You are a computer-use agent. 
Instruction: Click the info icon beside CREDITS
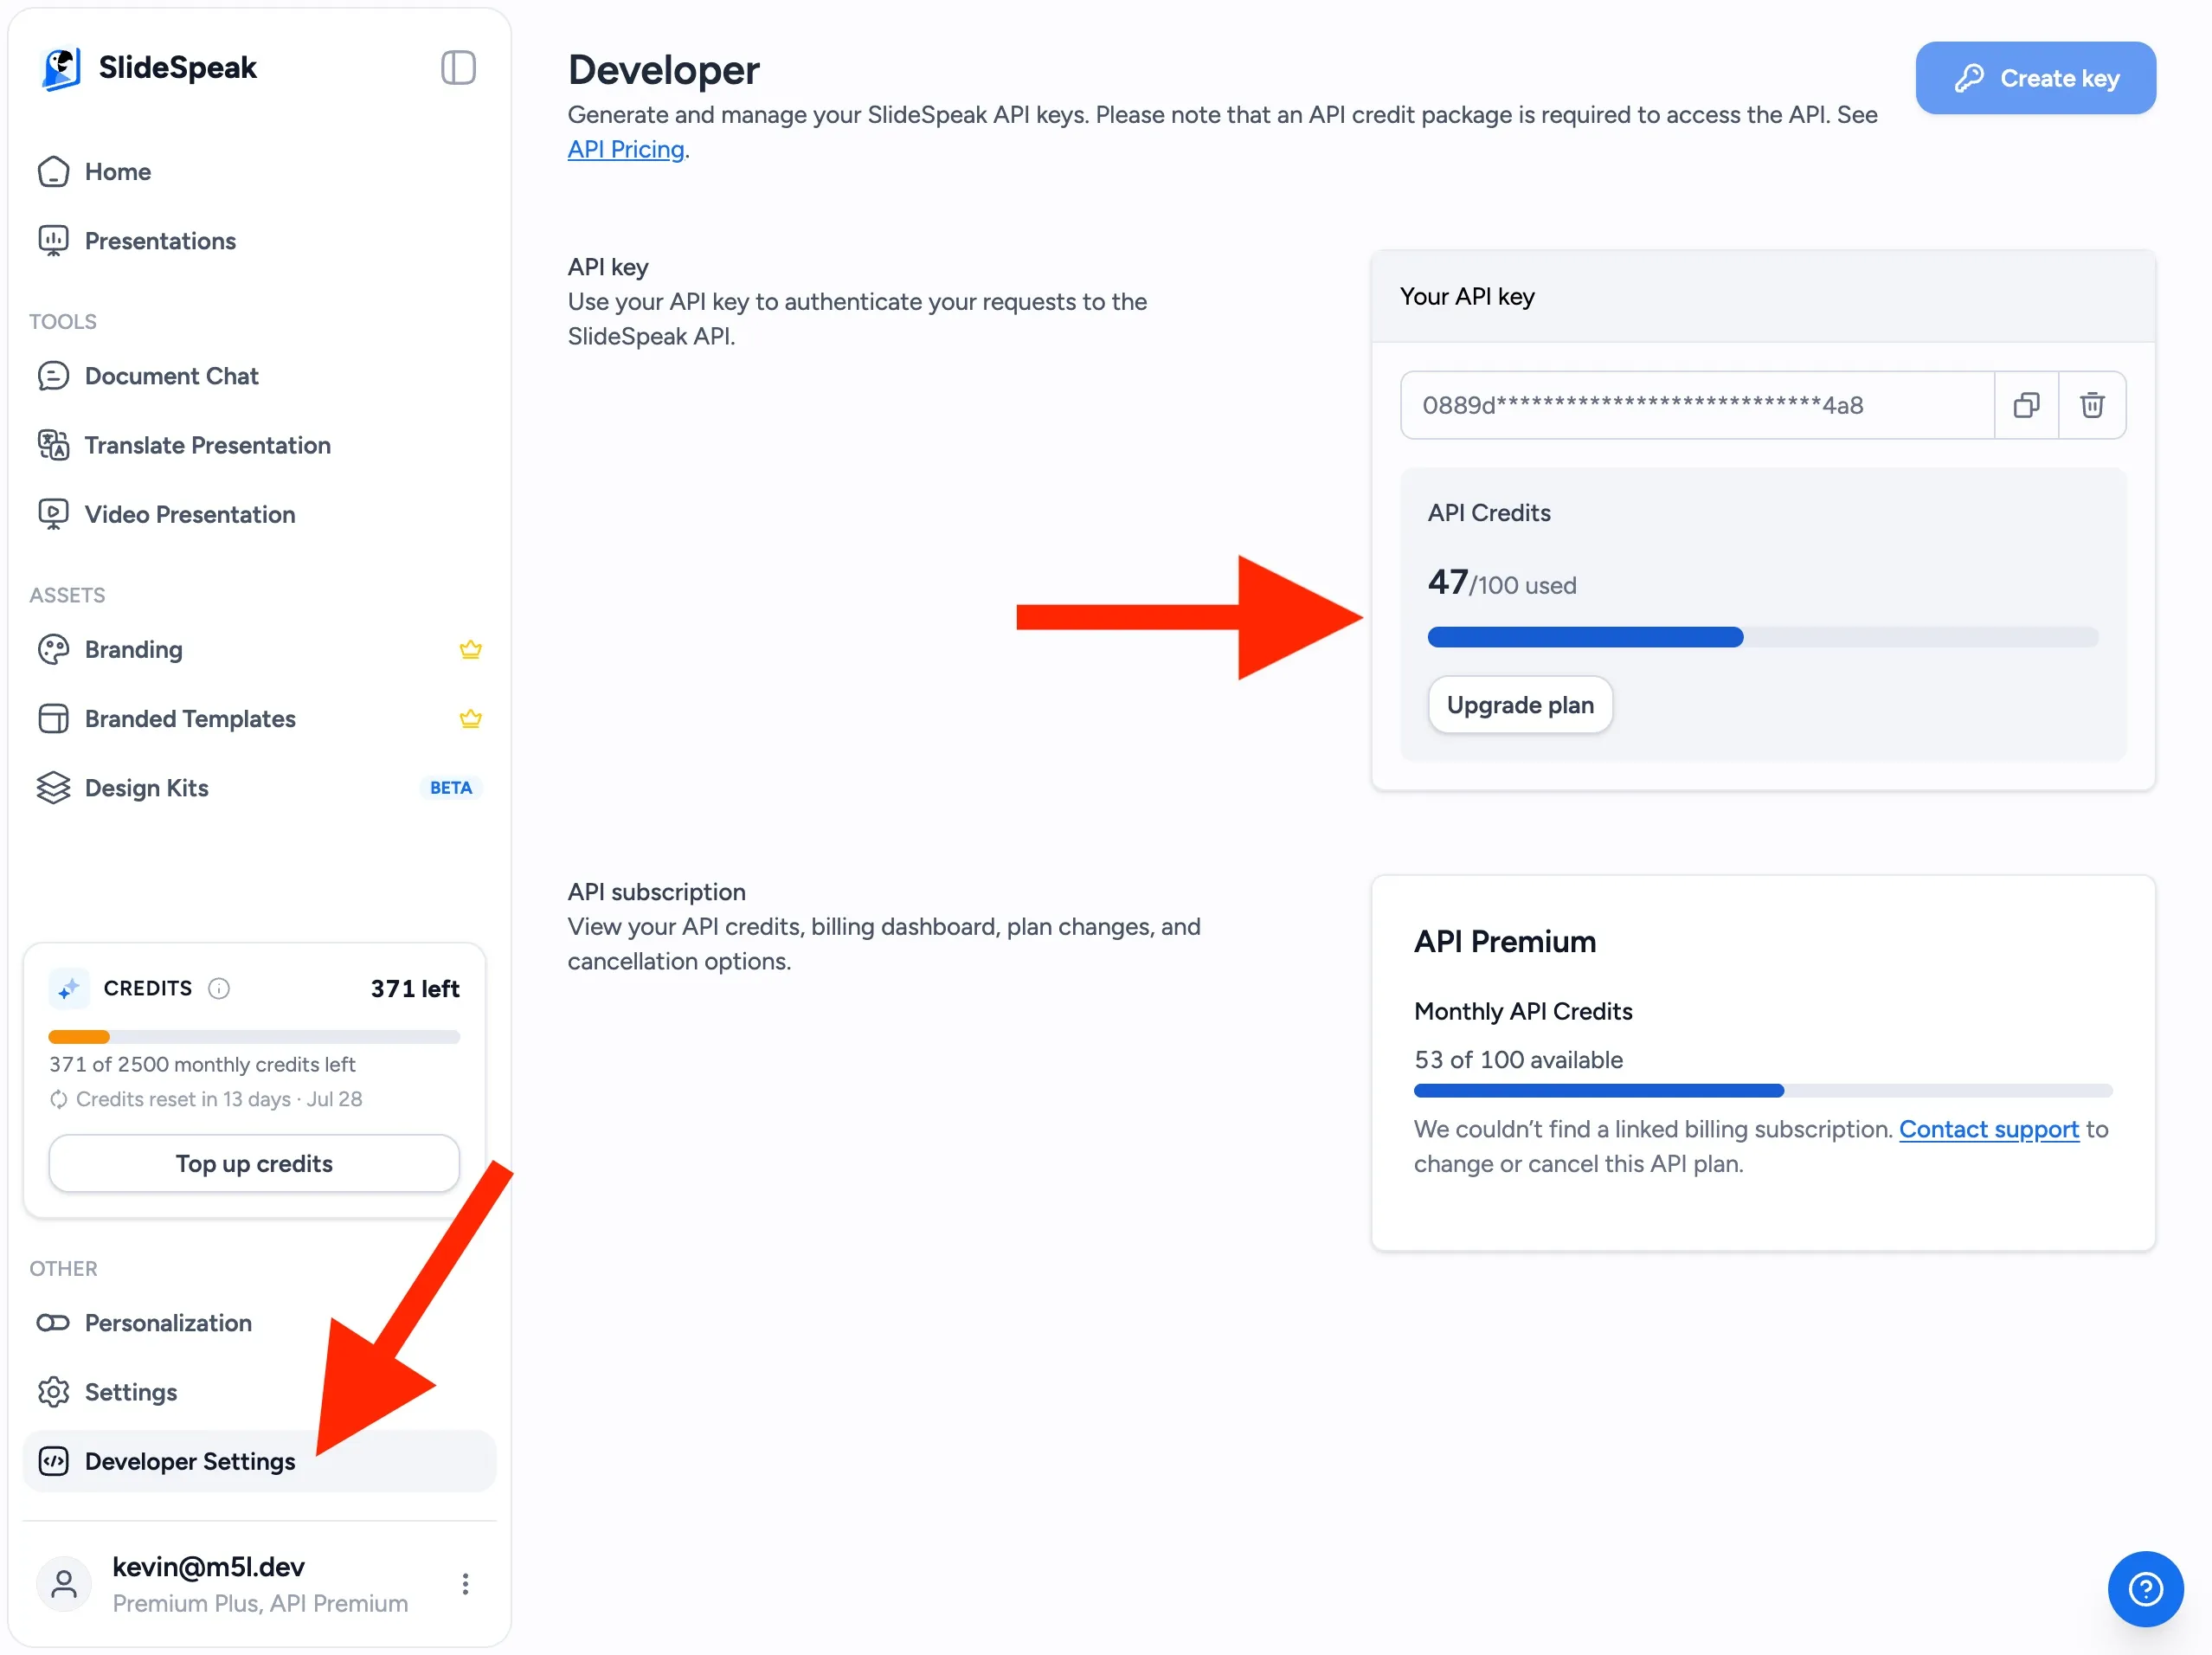218,989
